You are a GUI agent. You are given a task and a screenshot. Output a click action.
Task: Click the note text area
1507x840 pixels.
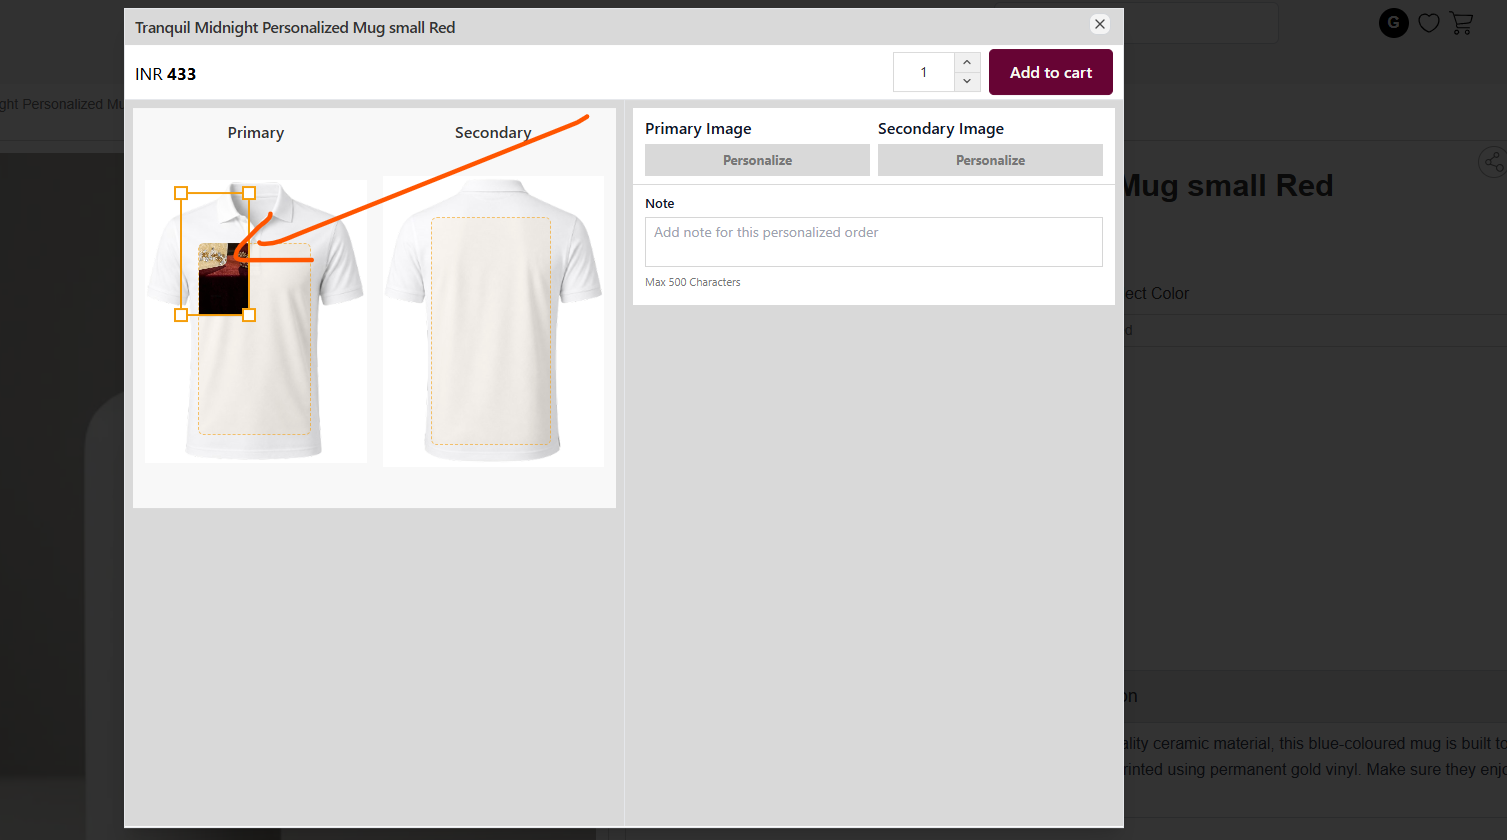coord(874,242)
